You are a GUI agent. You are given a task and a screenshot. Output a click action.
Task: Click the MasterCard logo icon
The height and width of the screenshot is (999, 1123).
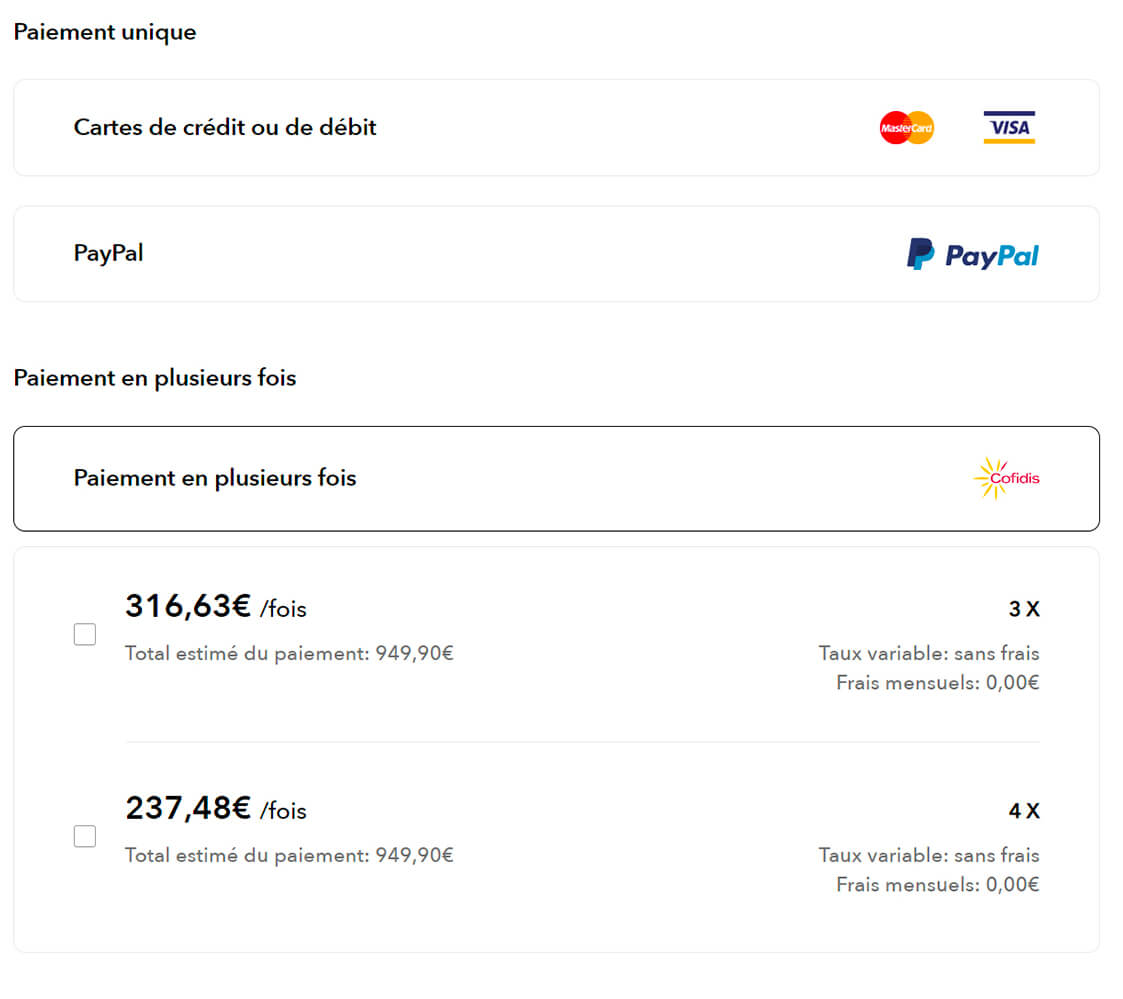907,127
